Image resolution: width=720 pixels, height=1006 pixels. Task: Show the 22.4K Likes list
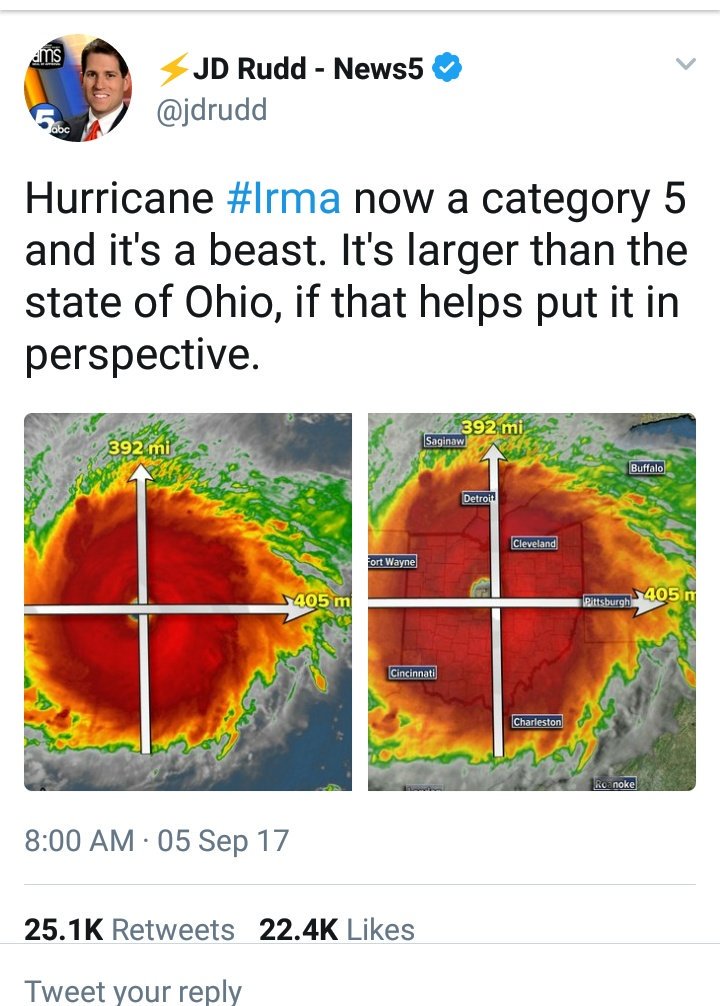(x=336, y=930)
